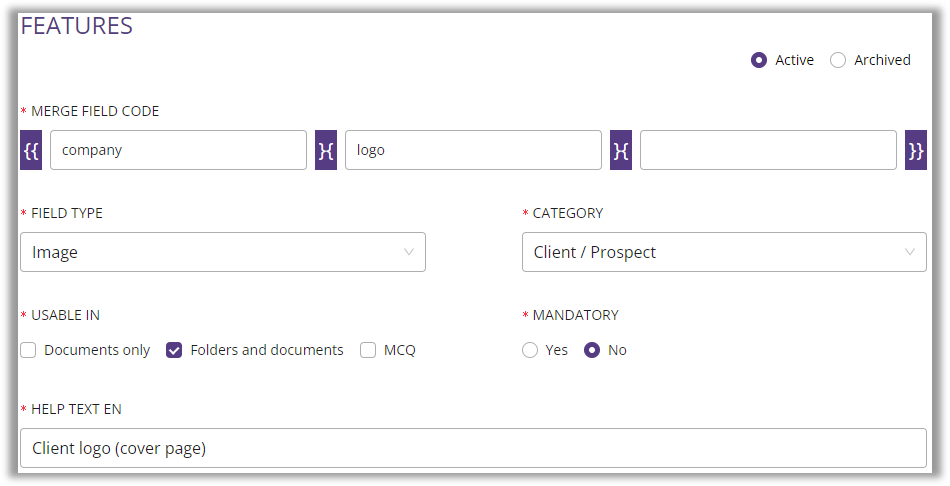
Task: Enable the Documents only checkbox
Action: (x=28, y=350)
